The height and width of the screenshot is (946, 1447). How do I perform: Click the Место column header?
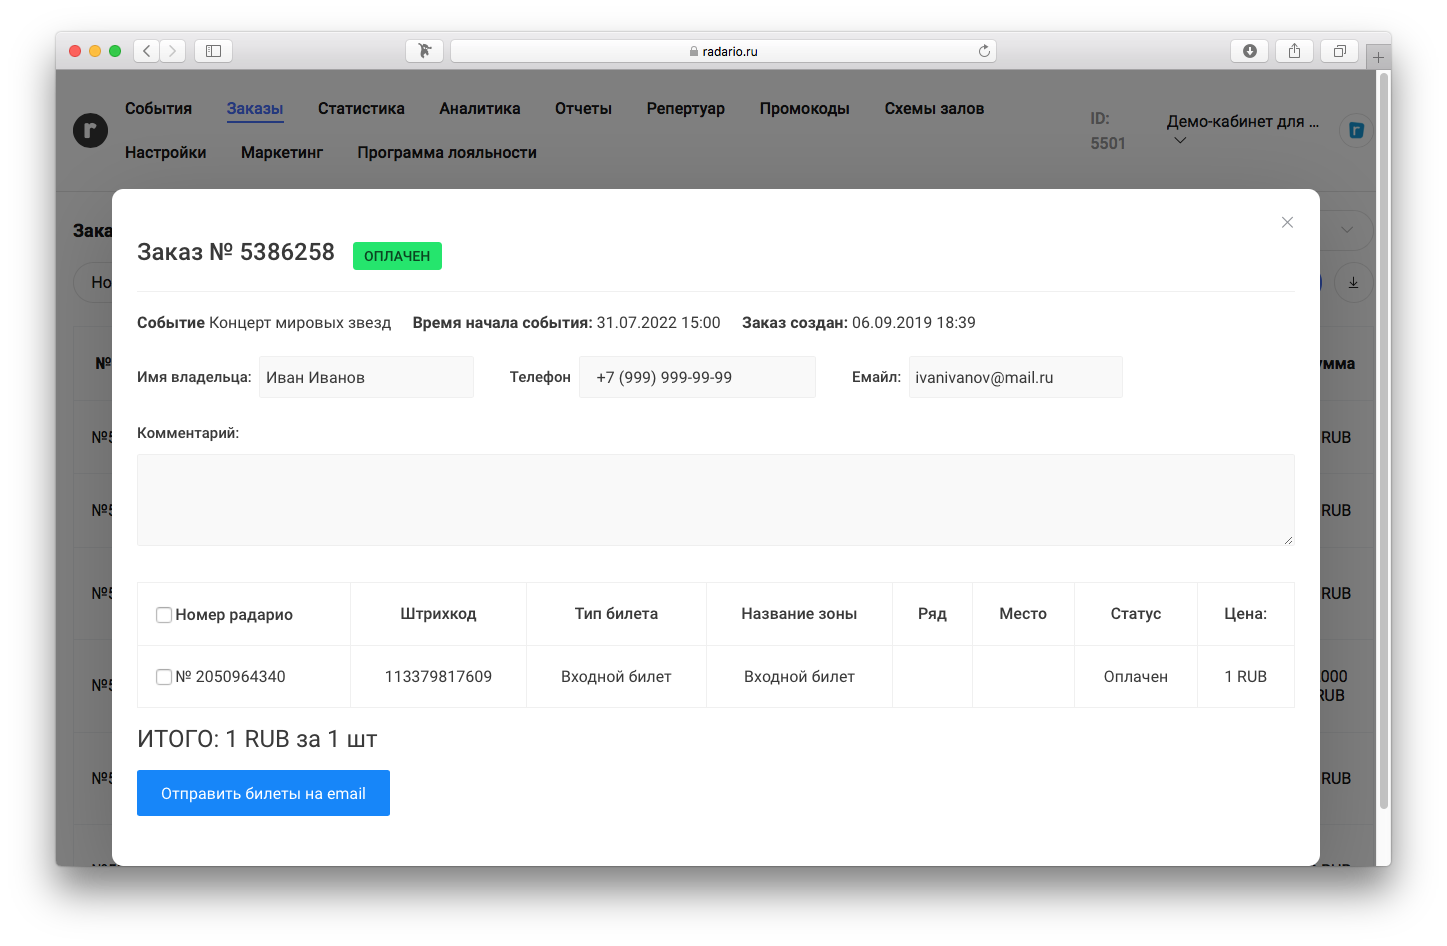[x=1023, y=614]
